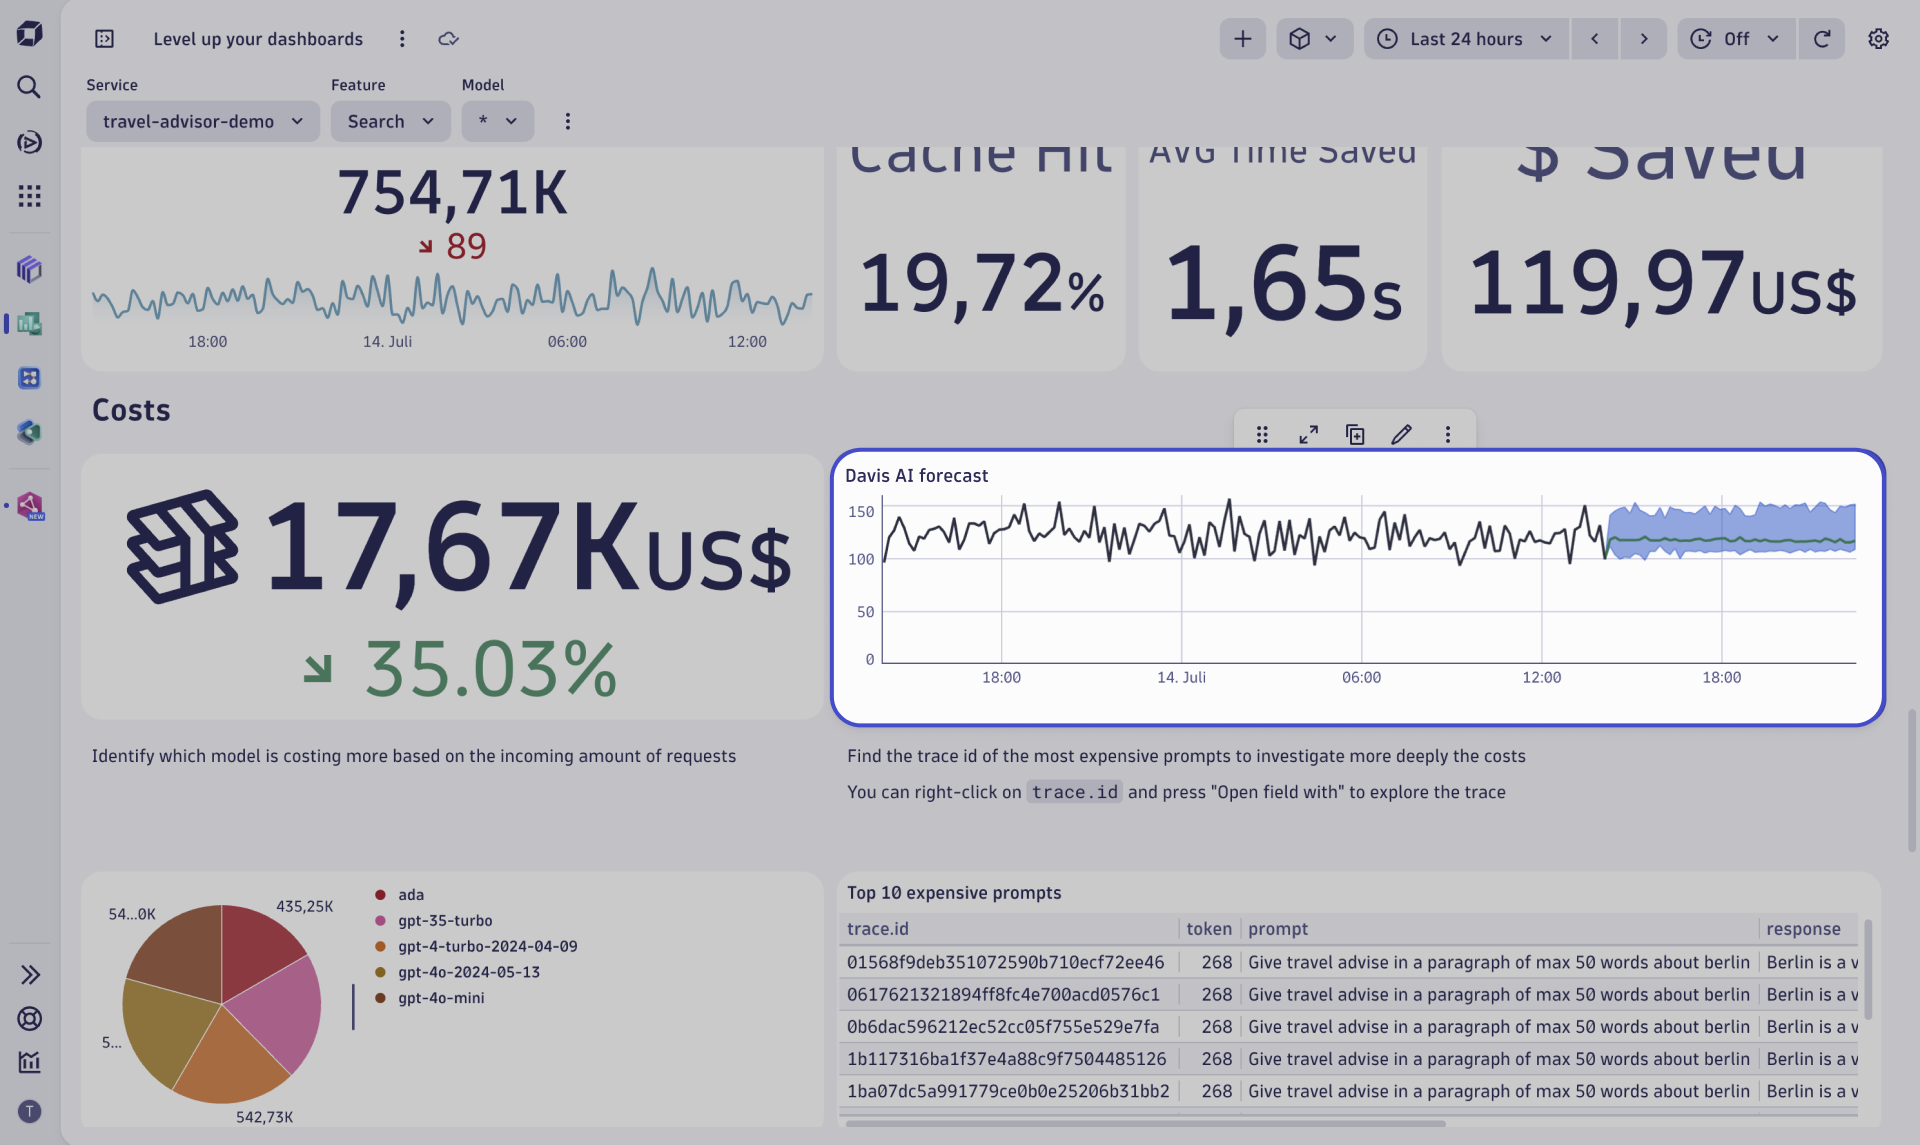Click the trace.id code chip in the description
Image resolution: width=1920 pixels, height=1145 pixels.
coord(1074,791)
